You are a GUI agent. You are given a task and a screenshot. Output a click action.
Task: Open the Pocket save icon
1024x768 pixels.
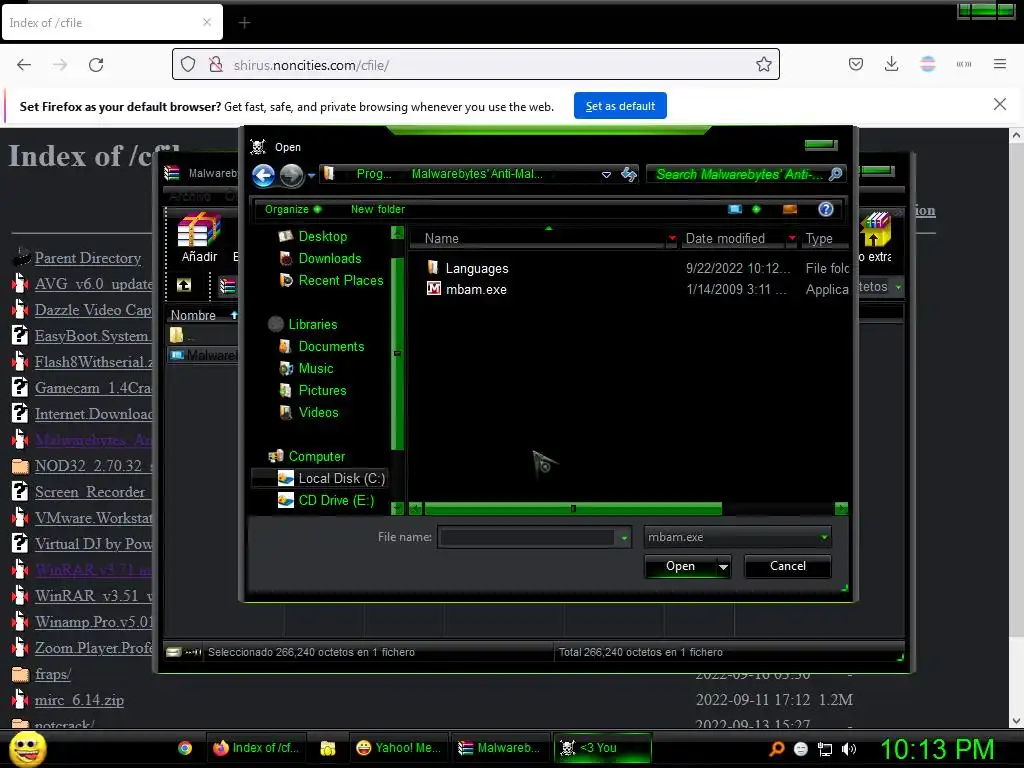(856, 64)
